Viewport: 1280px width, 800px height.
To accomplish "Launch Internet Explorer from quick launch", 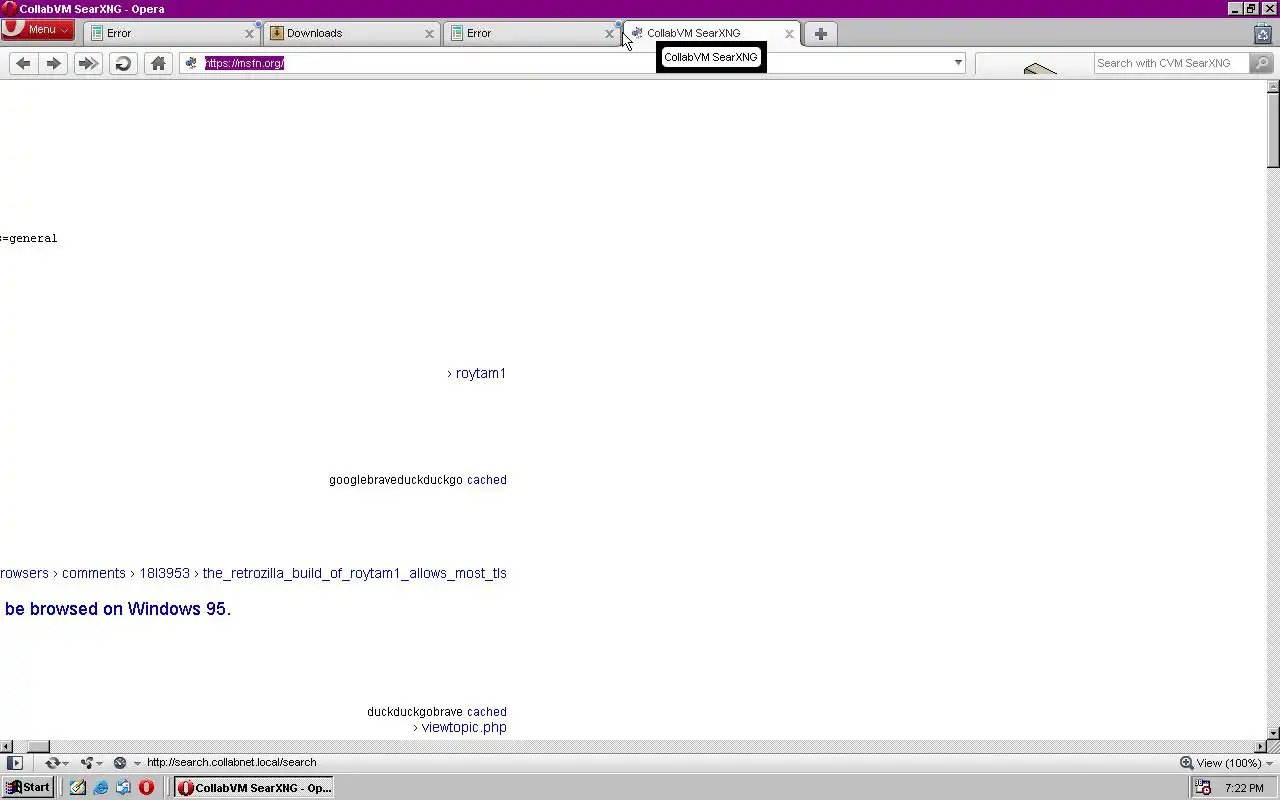I will [x=101, y=787].
